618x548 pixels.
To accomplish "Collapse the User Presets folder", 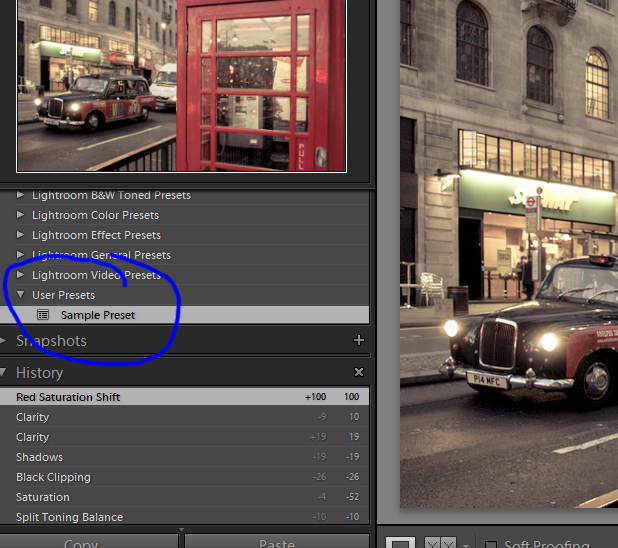I will click(22, 295).
